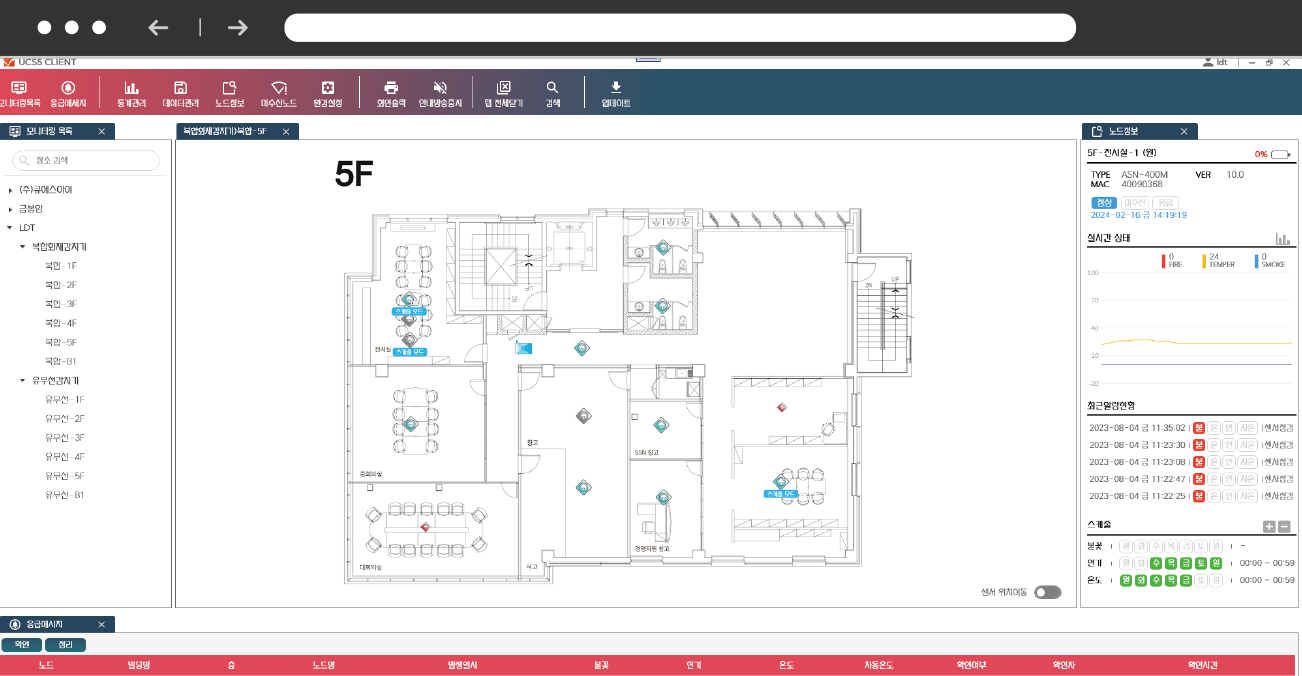Image resolution: width=1302 pixels, height=676 pixels.
Task: Open the chart icon beside 실시간 상태
Action: click(x=1282, y=239)
